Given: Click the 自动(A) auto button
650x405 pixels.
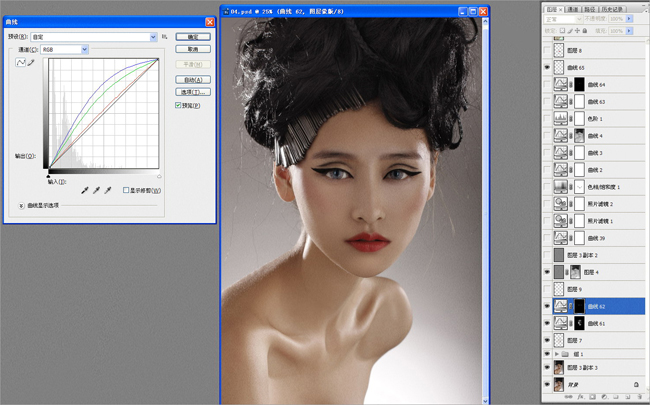Looking at the screenshot, I should point(193,80).
